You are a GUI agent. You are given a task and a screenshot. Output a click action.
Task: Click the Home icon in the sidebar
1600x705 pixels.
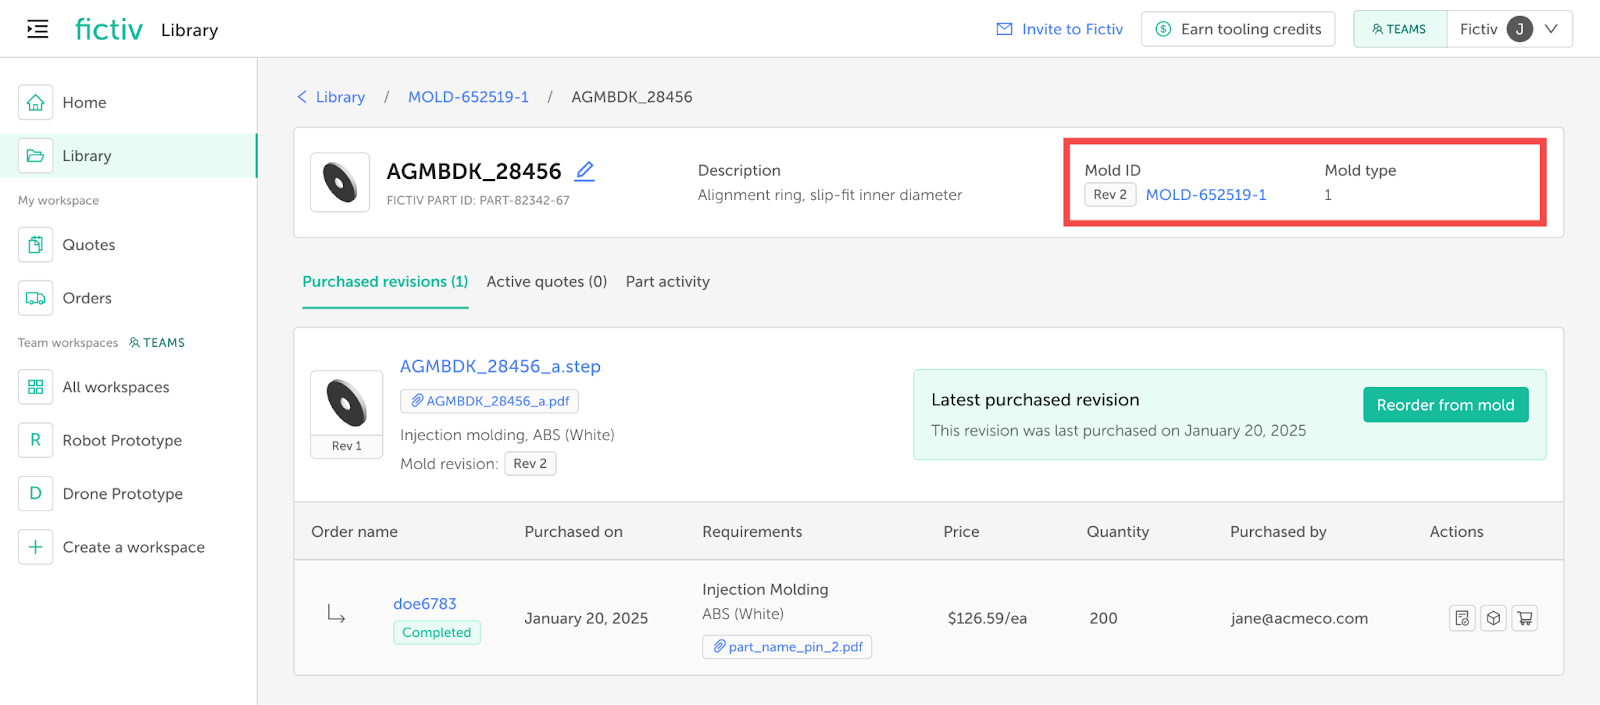pos(35,102)
